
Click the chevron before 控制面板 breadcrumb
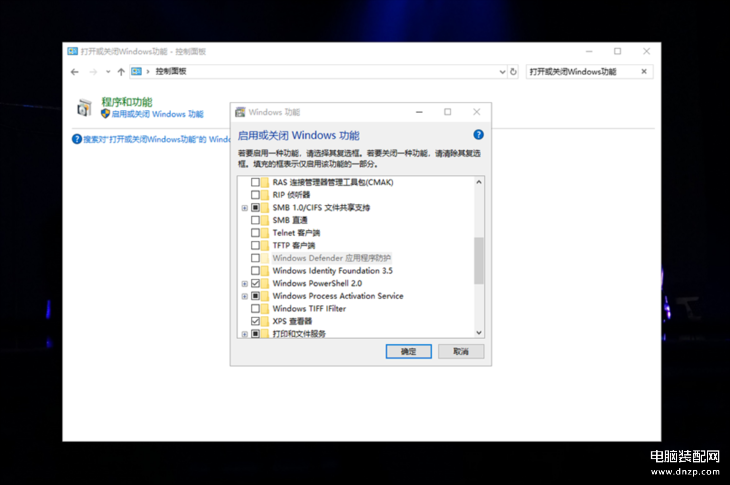pos(148,72)
